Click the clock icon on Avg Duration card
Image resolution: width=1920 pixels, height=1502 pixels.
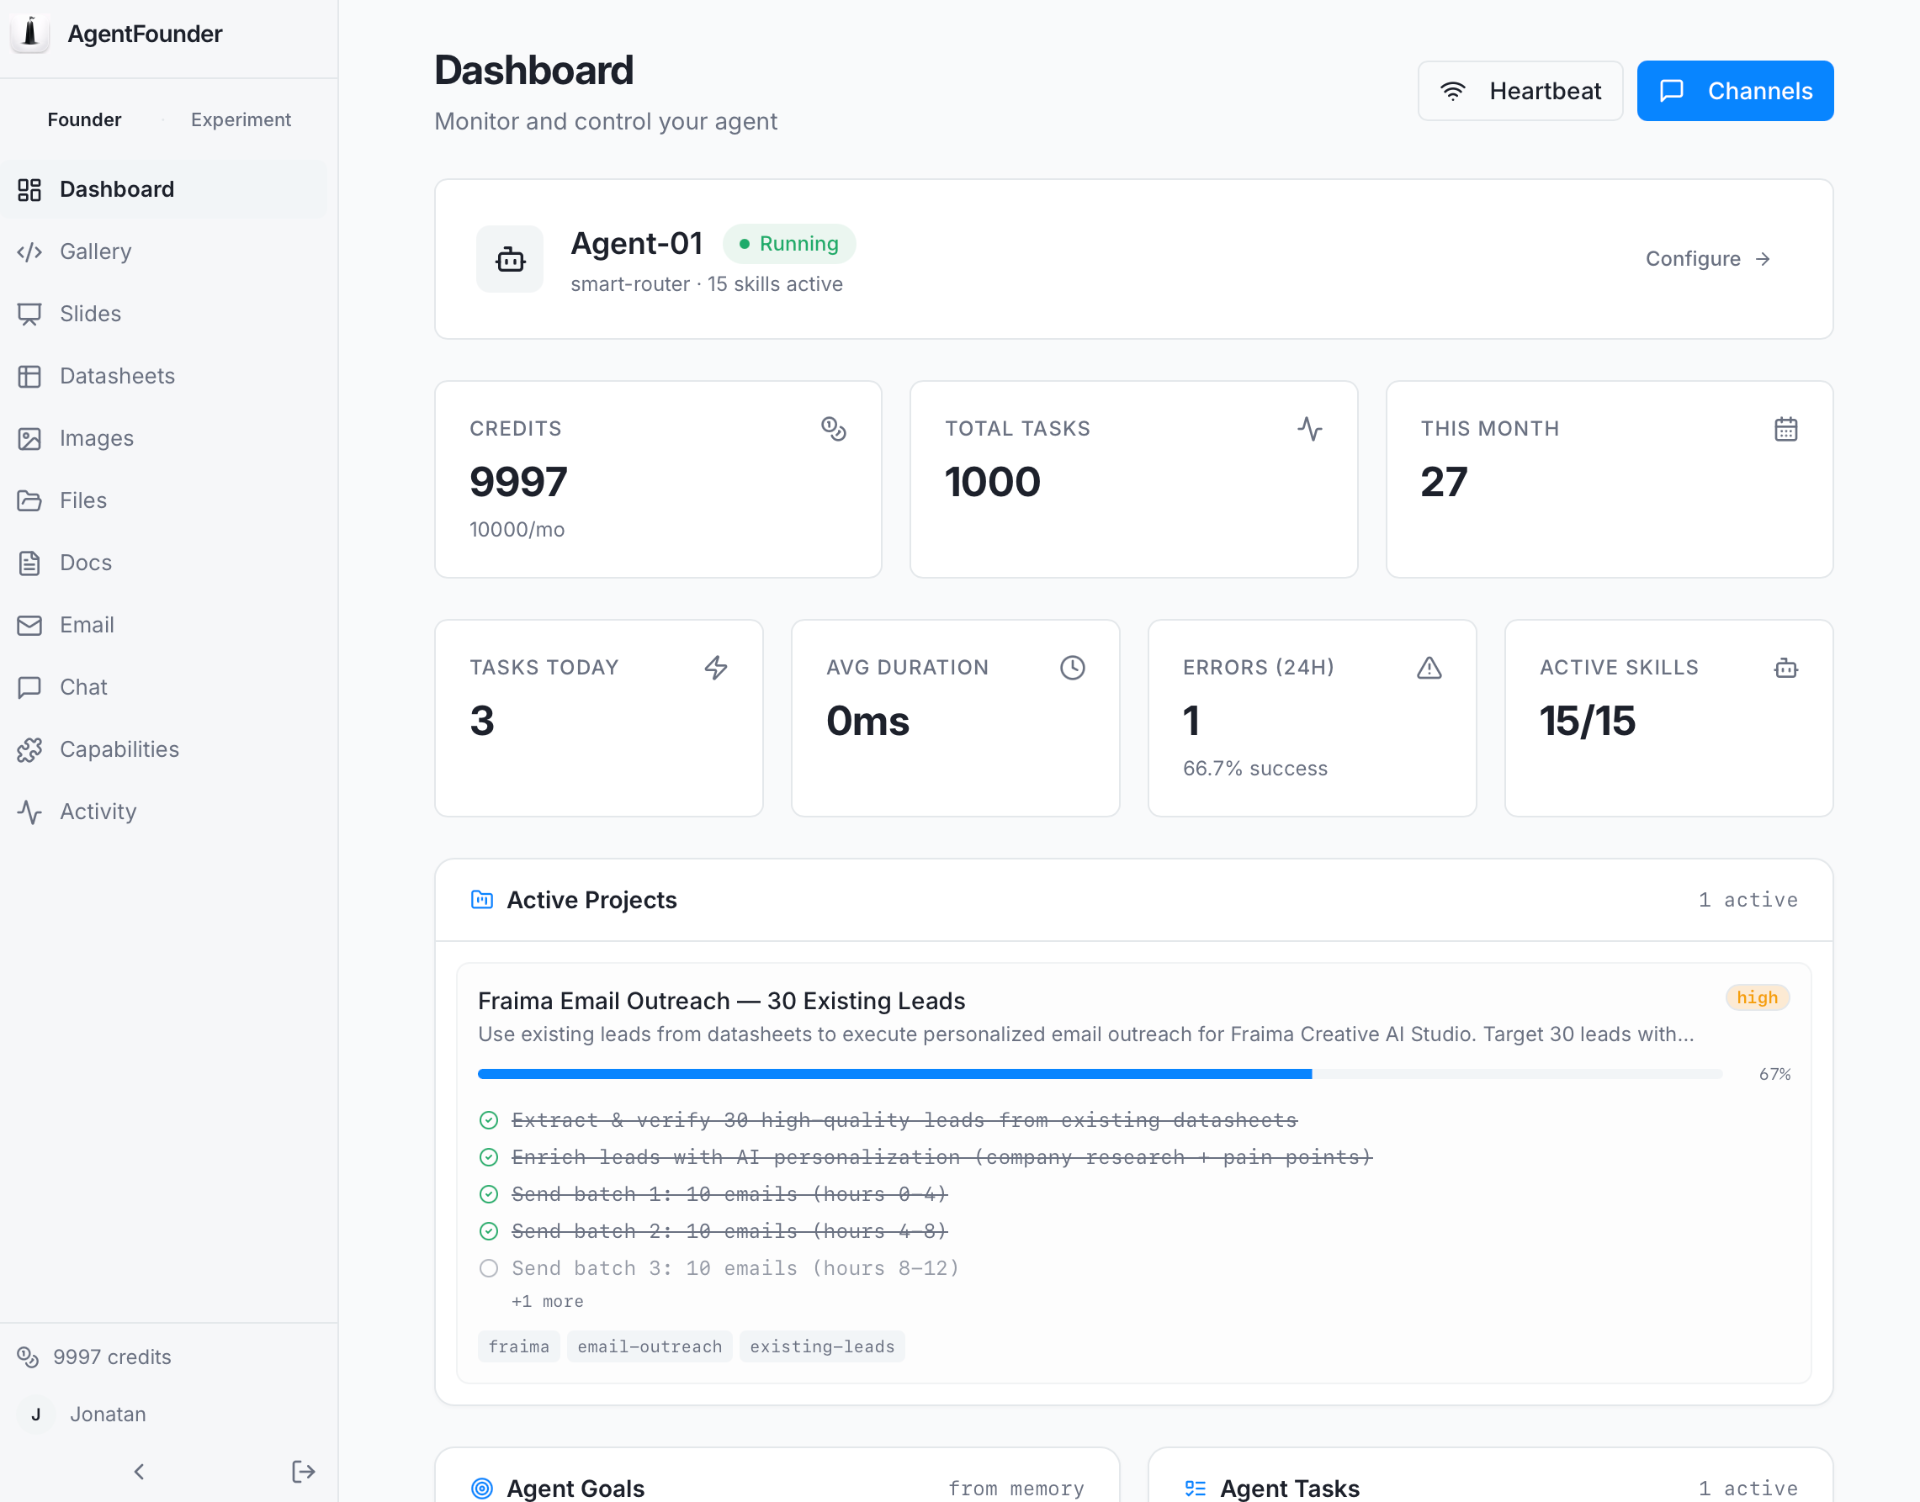click(1072, 668)
